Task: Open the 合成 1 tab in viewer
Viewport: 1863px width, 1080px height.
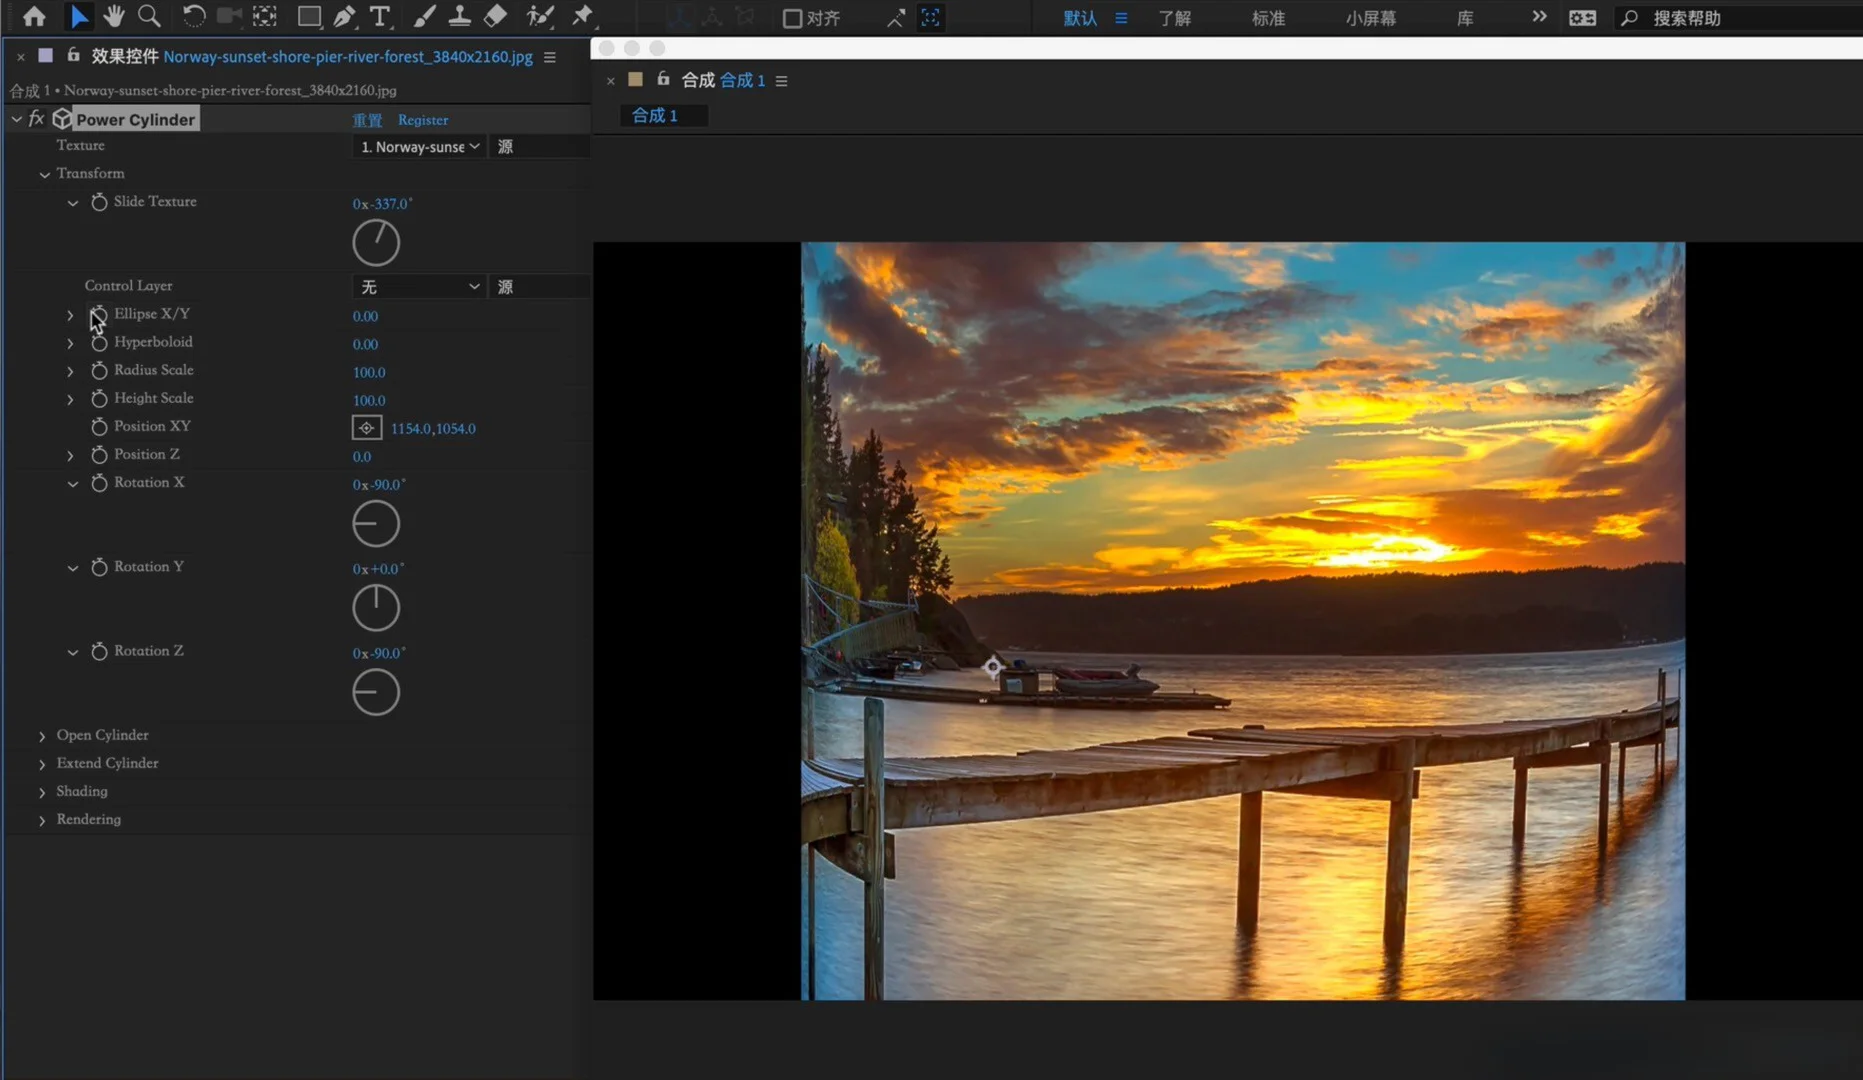Action: tap(655, 116)
